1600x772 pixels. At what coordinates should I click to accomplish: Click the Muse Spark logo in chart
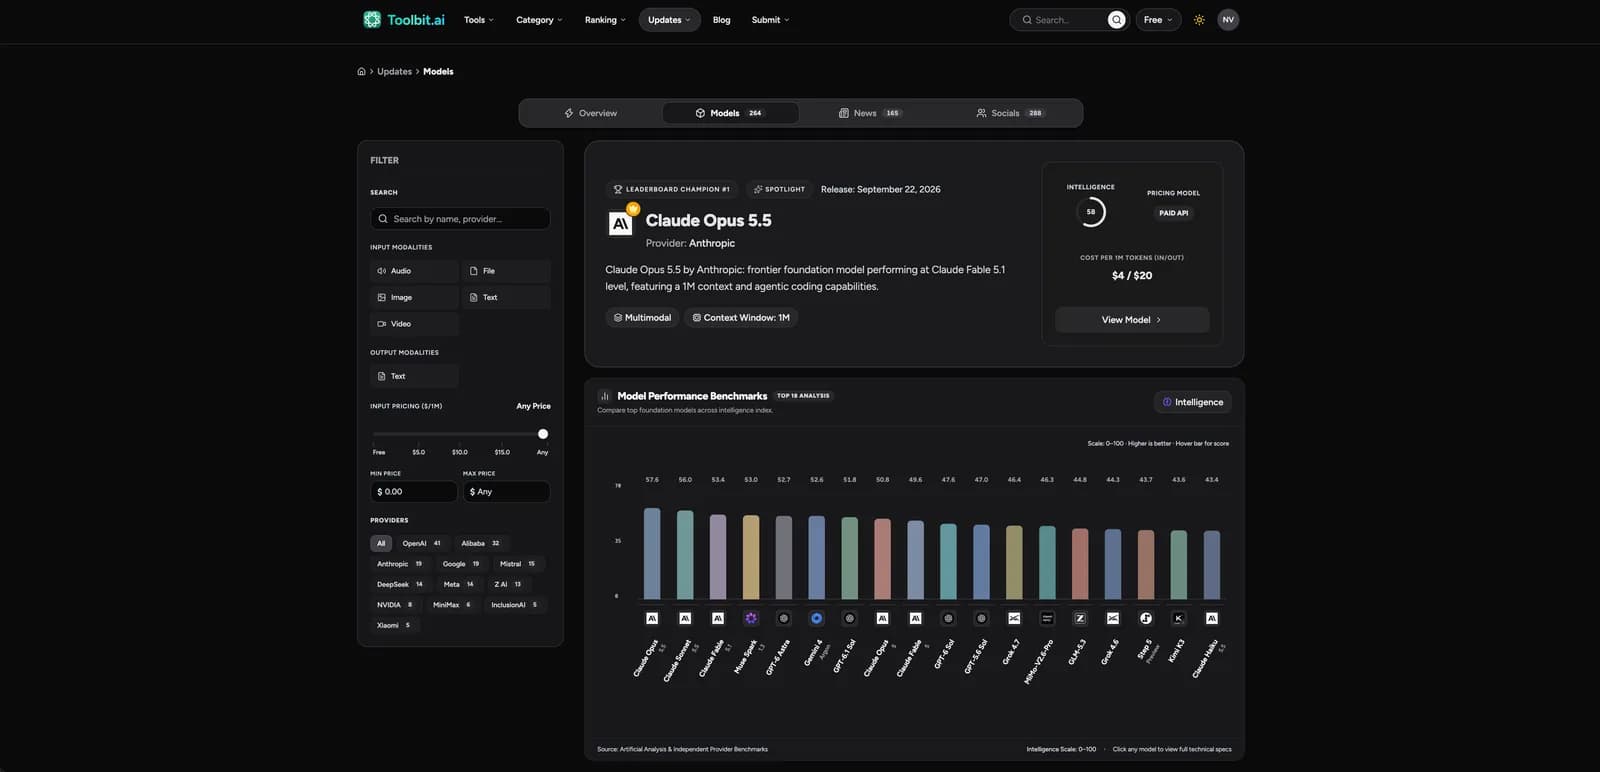click(x=751, y=618)
